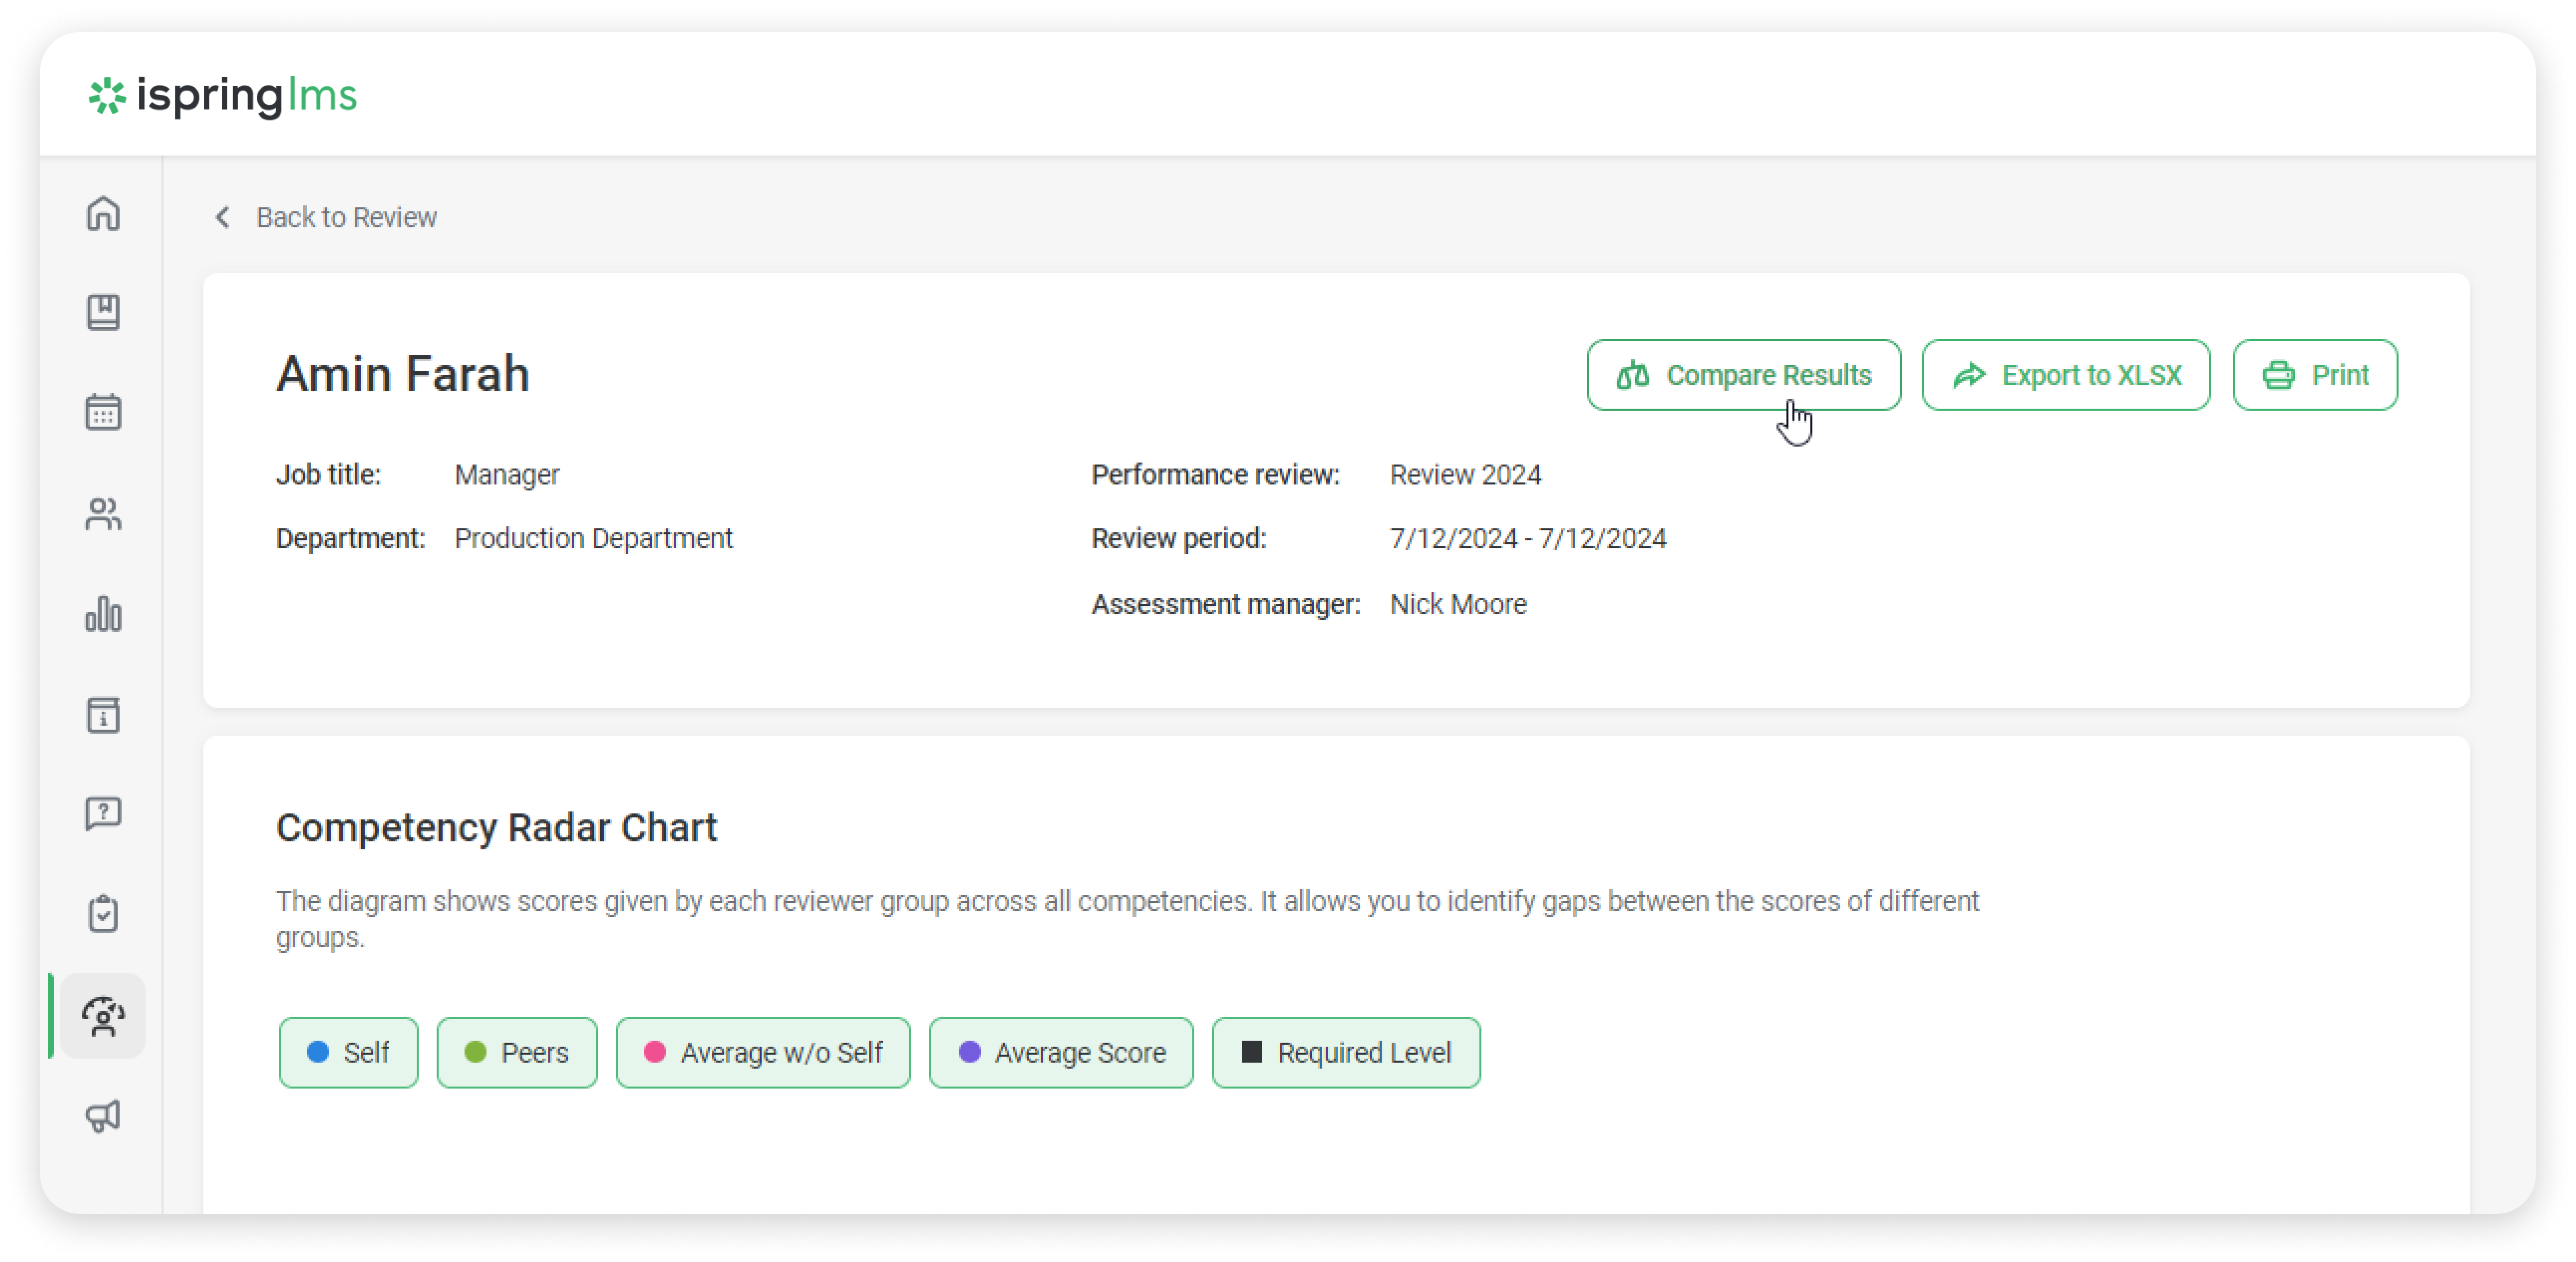Toggle the Self series filter
Screen dimensions: 2576x1262
point(348,1052)
